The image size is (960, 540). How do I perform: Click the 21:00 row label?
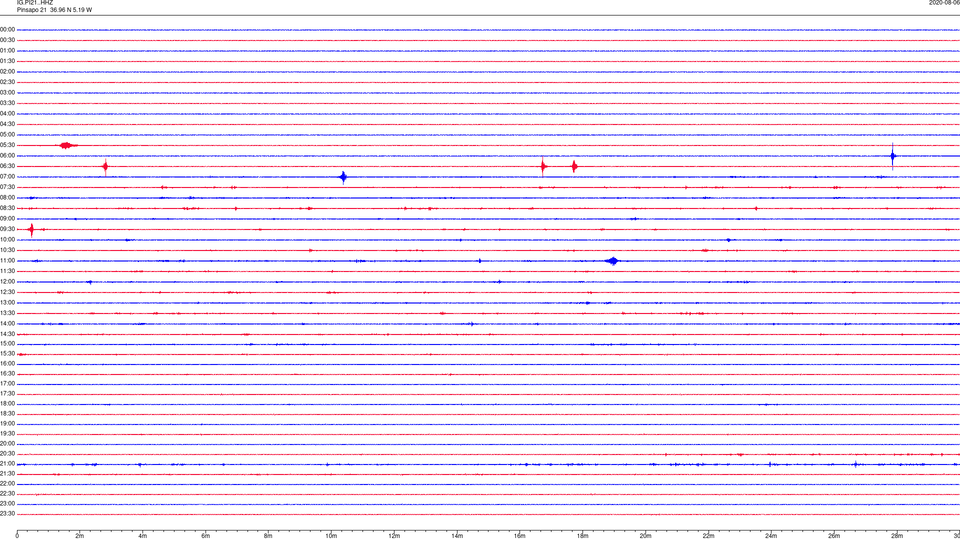7,464
